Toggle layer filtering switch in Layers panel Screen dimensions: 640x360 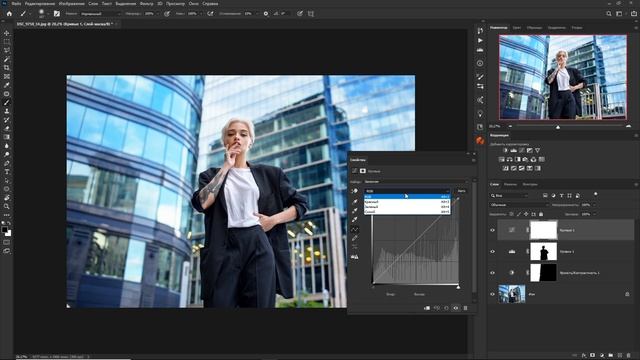click(596, 195)
